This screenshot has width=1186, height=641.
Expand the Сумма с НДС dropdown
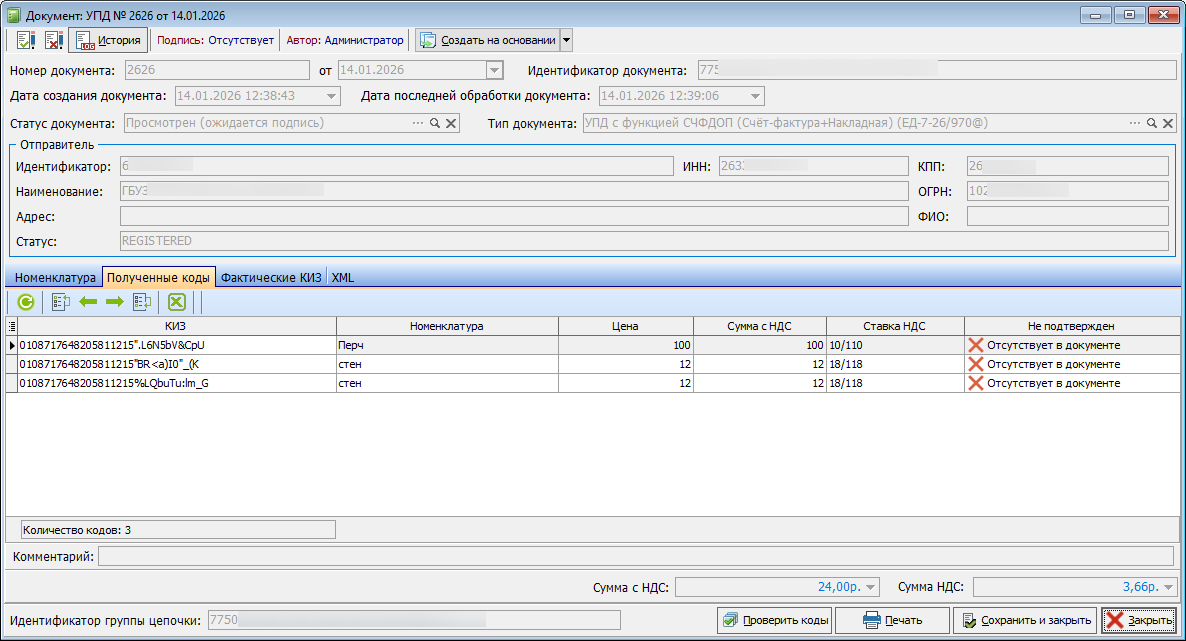[x=871, y=587]
